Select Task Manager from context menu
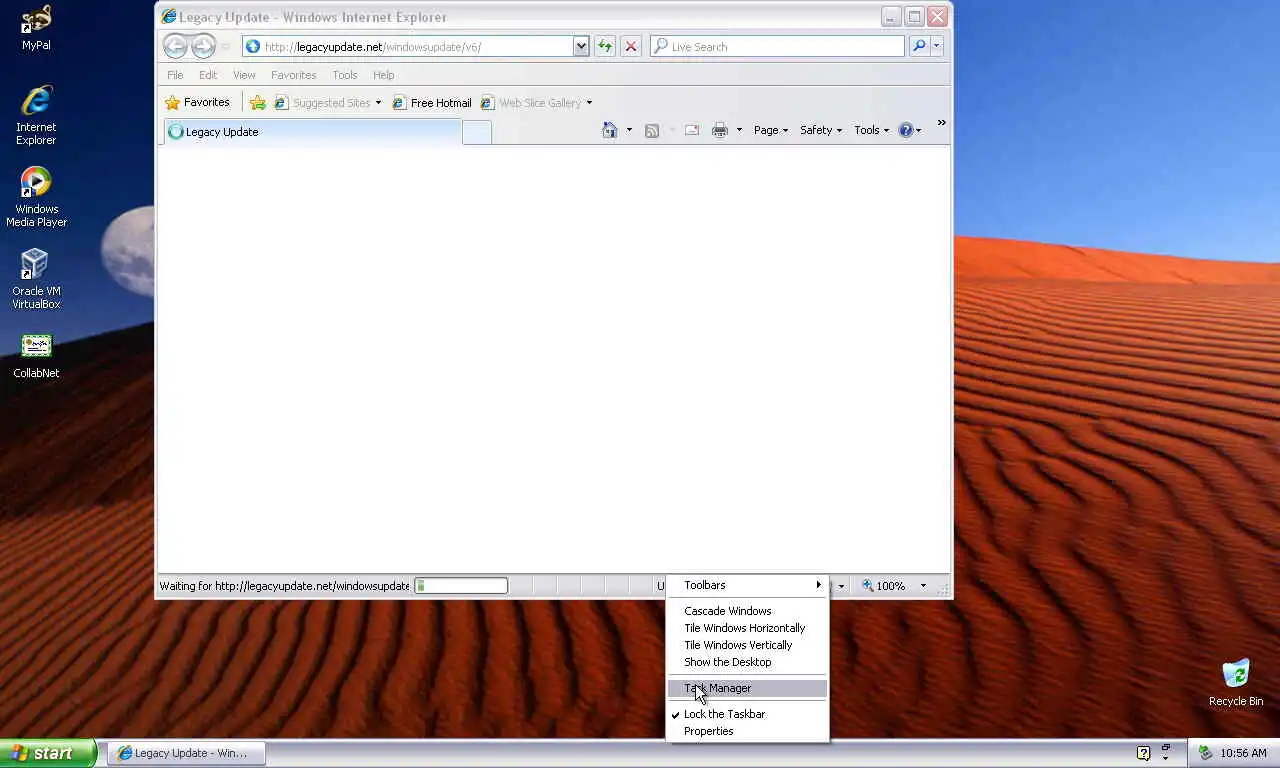The height and width of the screenshot is (768, 1280). coord(748,688)
